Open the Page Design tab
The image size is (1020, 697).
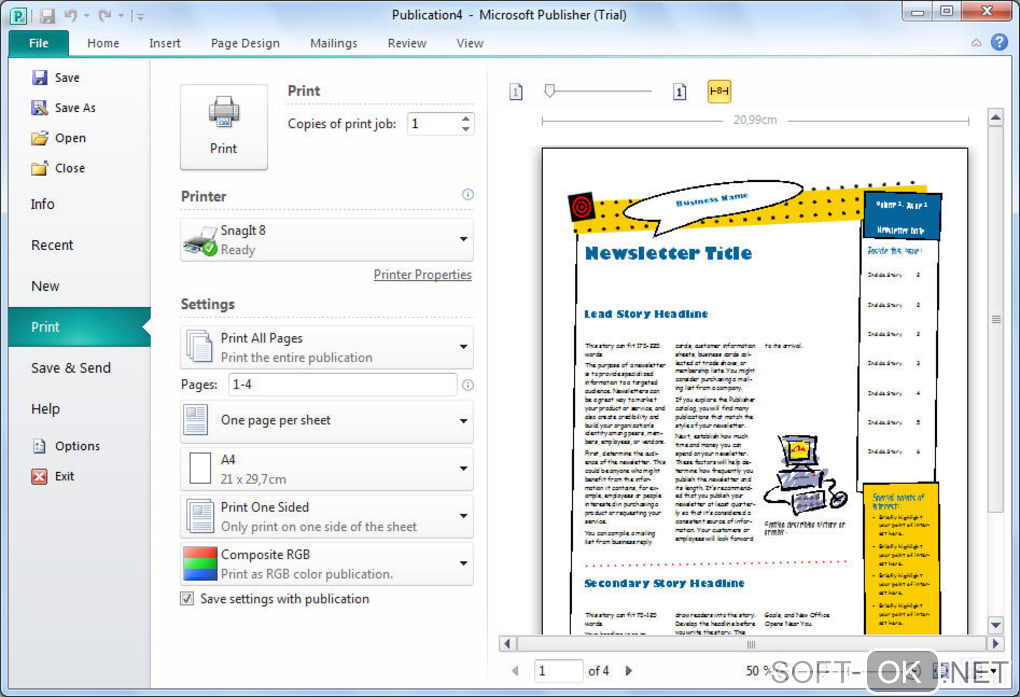(245, 43)
